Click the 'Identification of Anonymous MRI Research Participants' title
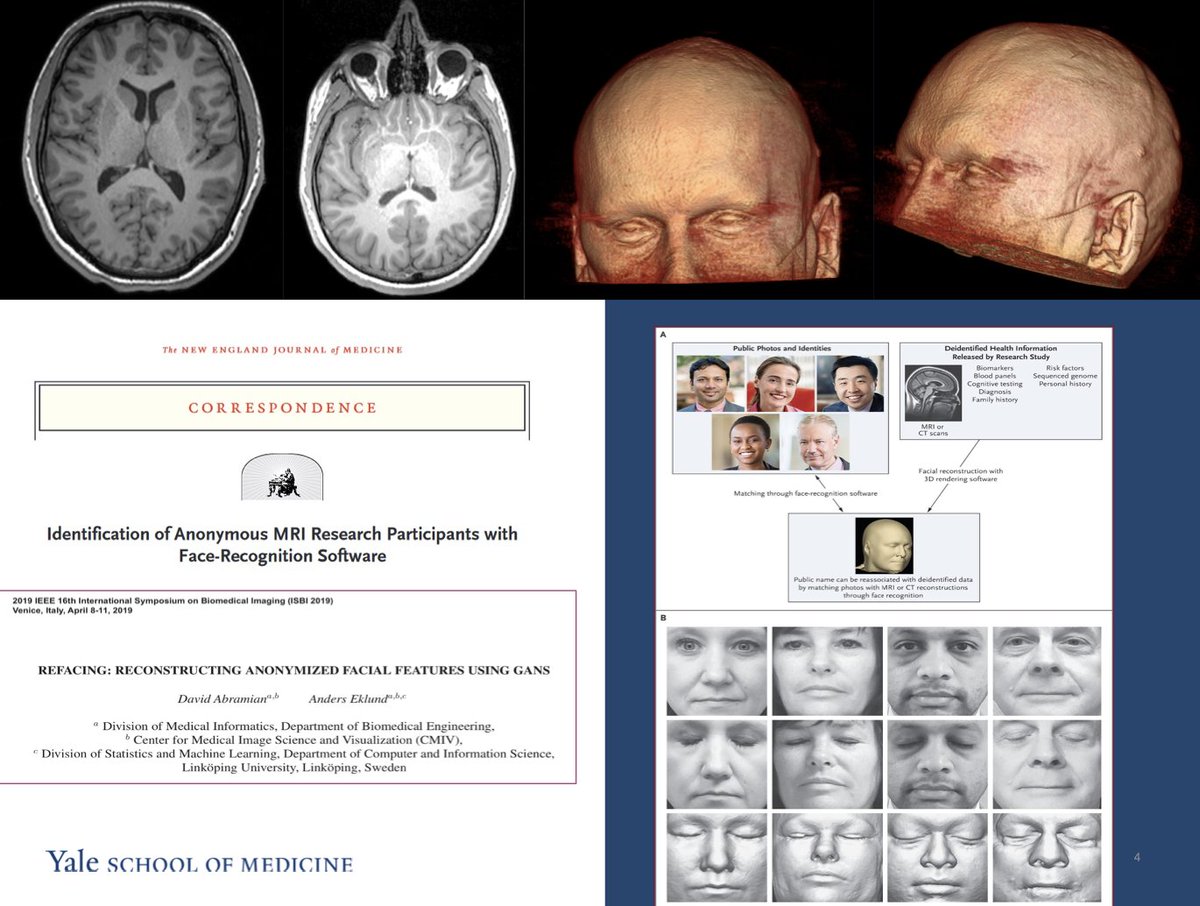 (282, 544)
